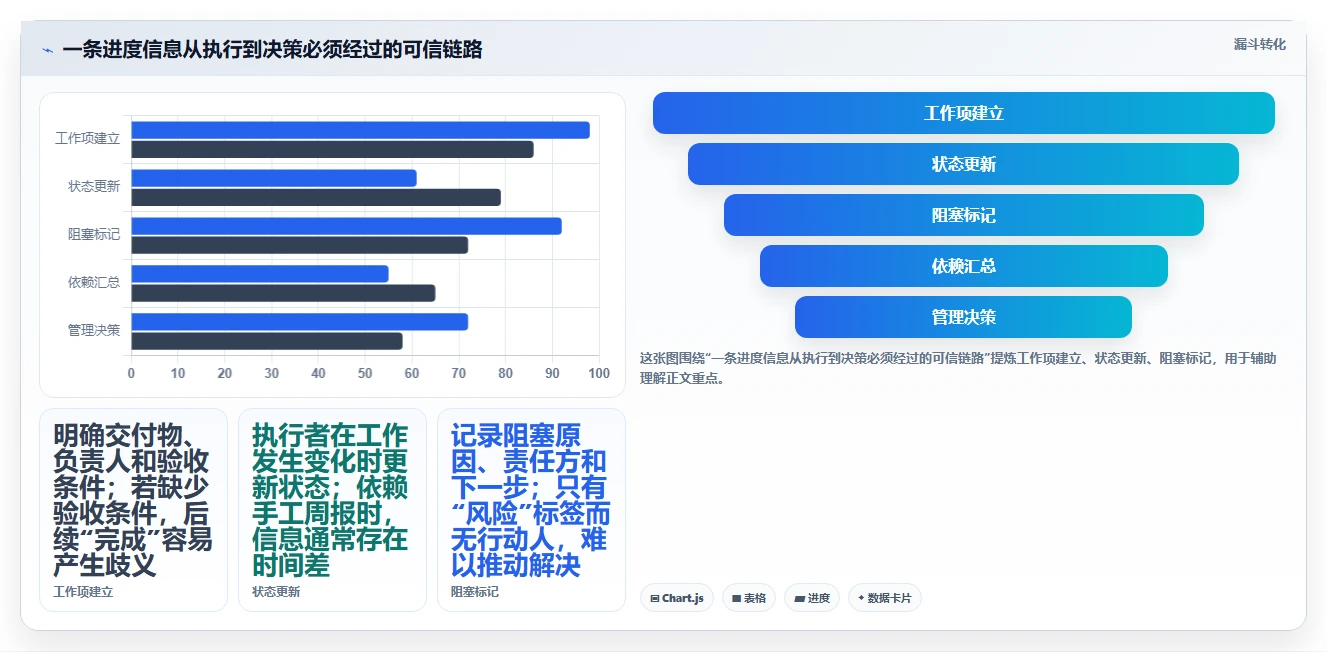This screenshot has height=652, width=1327.
Task: Click the 工作项建立 caption under the first card
Action: click(x=83, y=592)
